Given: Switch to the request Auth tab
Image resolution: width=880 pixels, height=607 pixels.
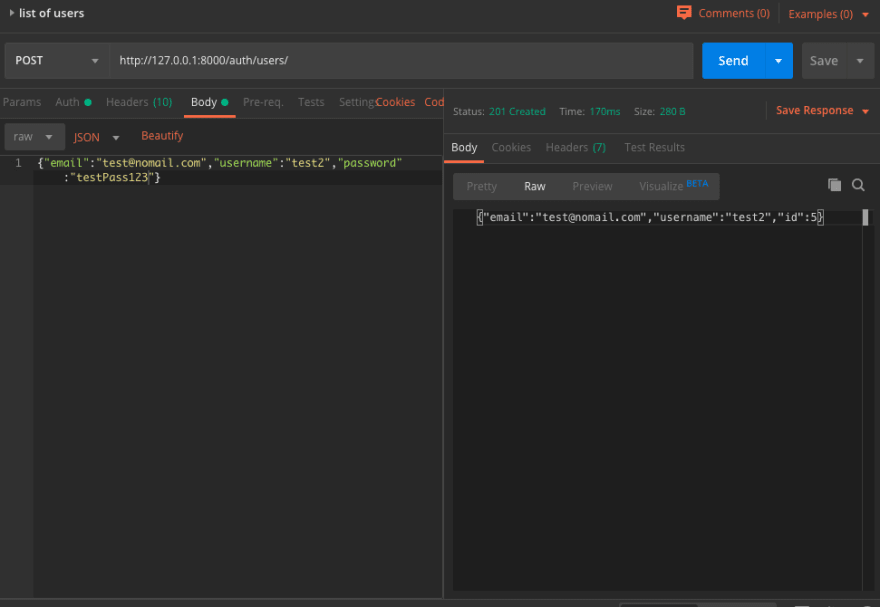Looking at the screenshot, I should (x=73, y=102).
